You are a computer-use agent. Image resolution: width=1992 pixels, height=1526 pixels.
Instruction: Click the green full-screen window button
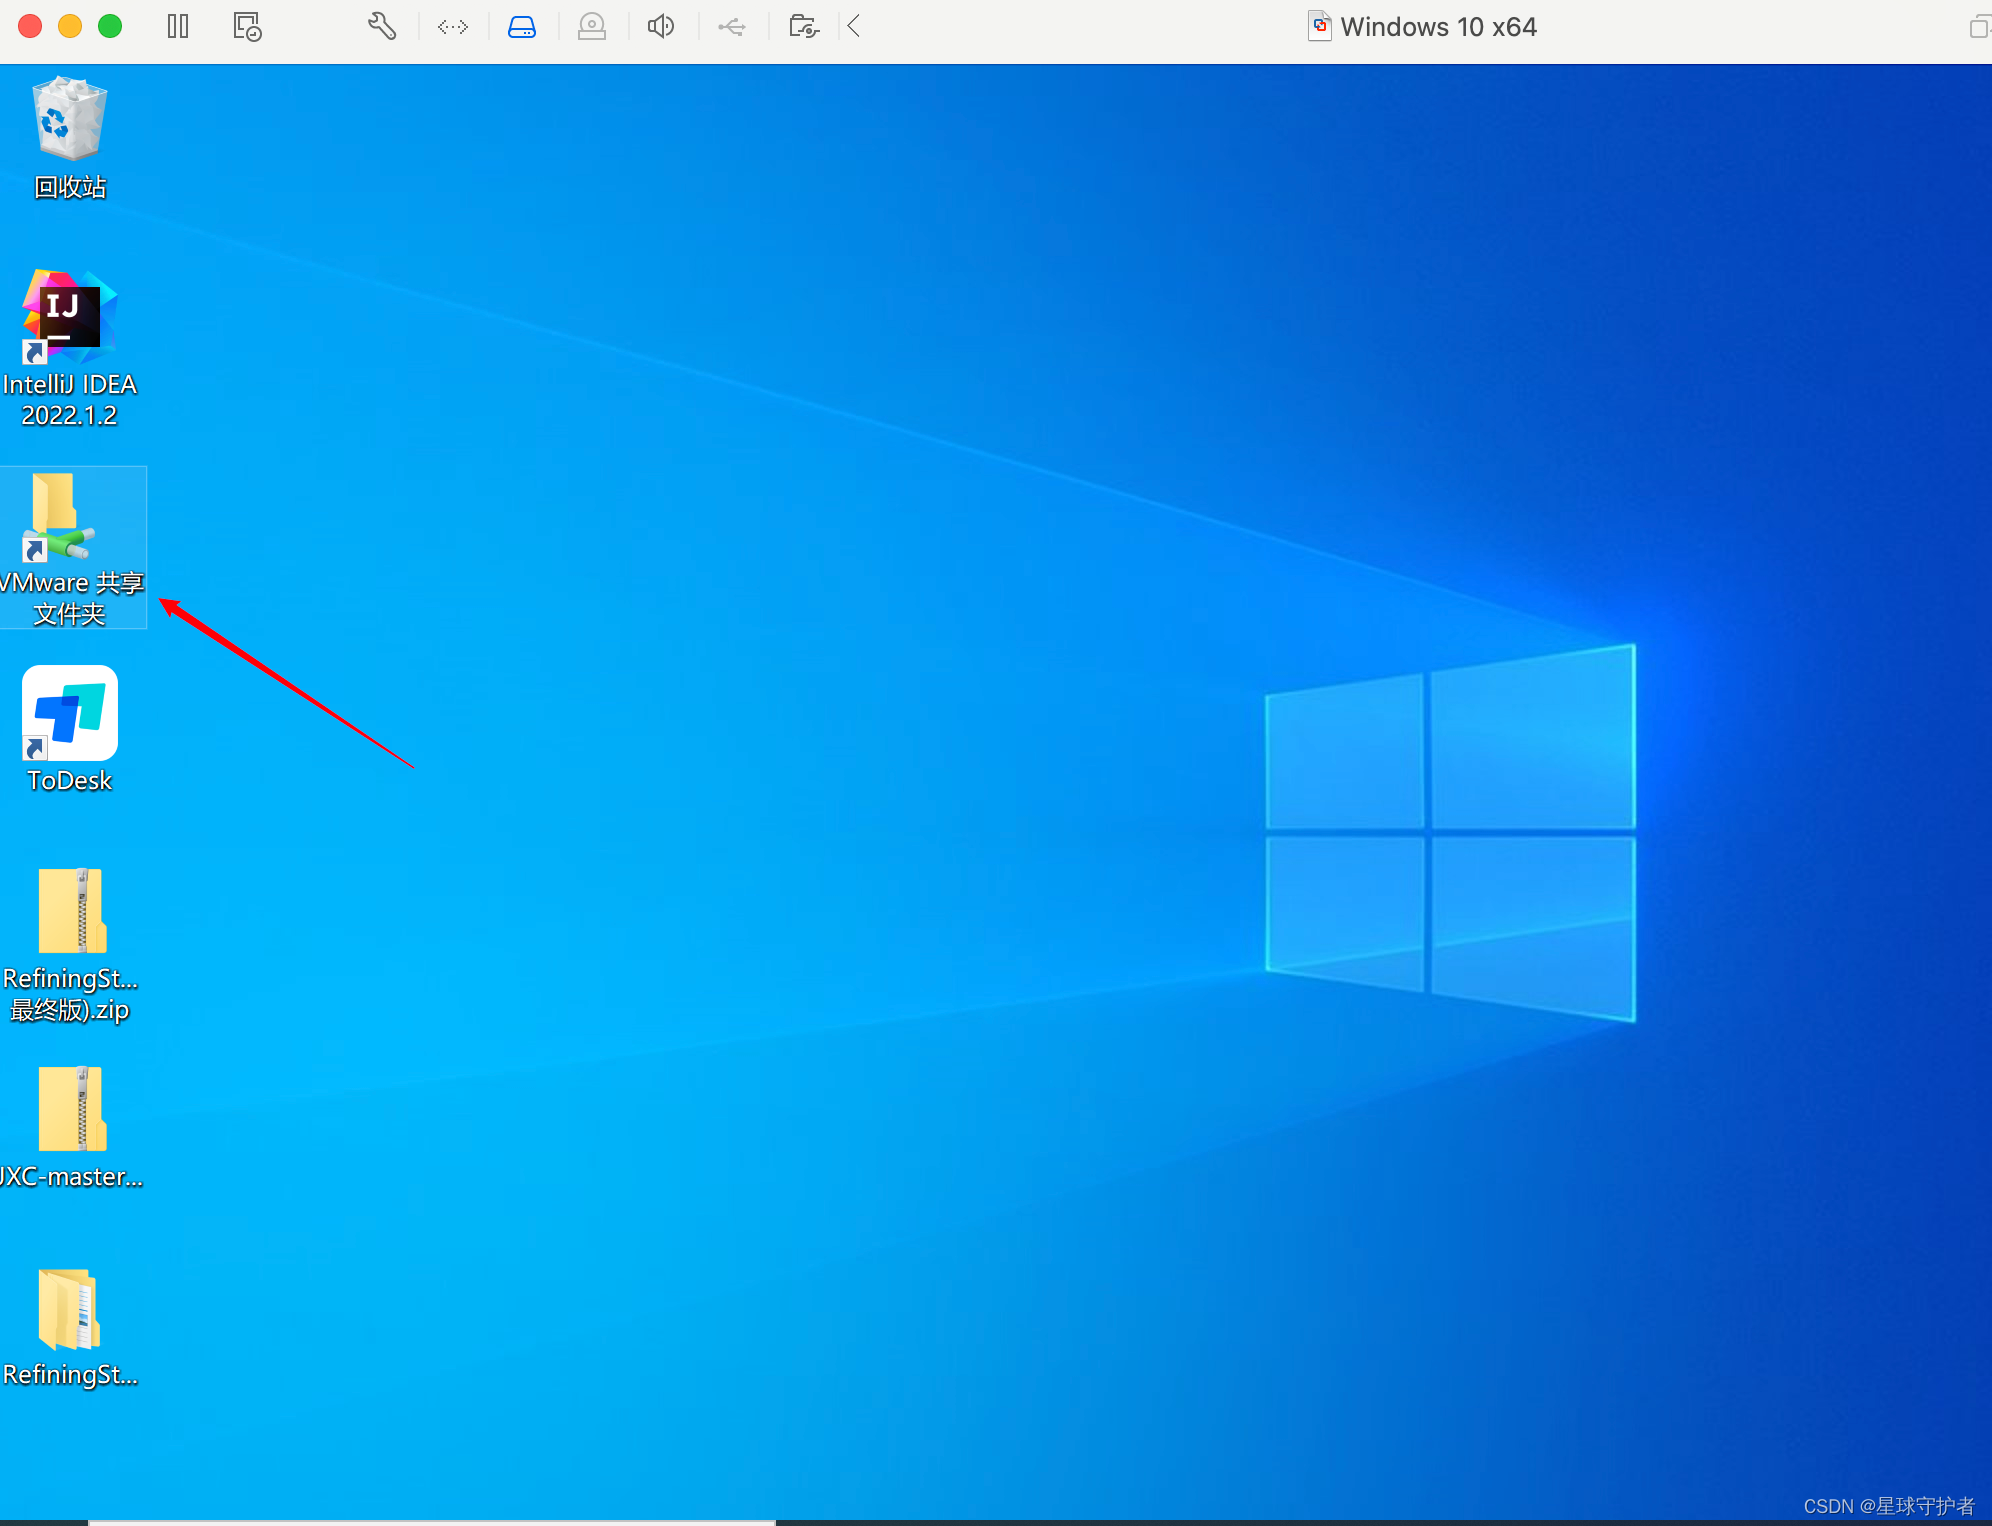[x=110, y=26]
